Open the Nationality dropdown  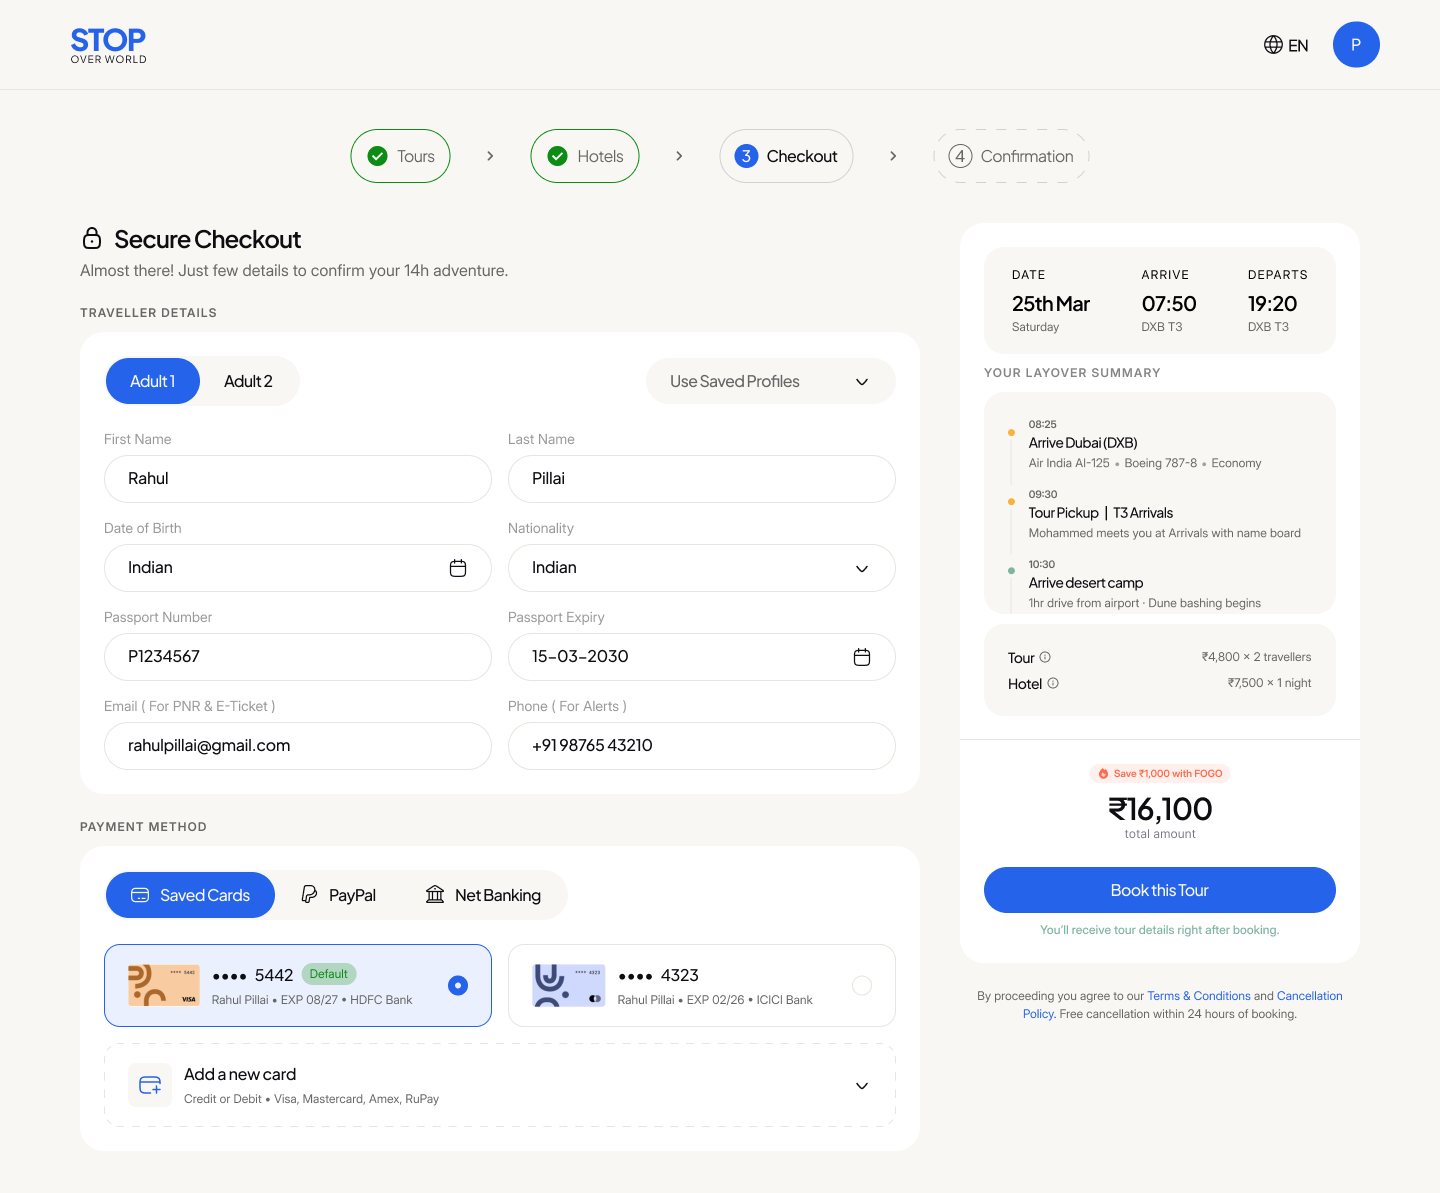pyautogui.click(x=701, y=568)
